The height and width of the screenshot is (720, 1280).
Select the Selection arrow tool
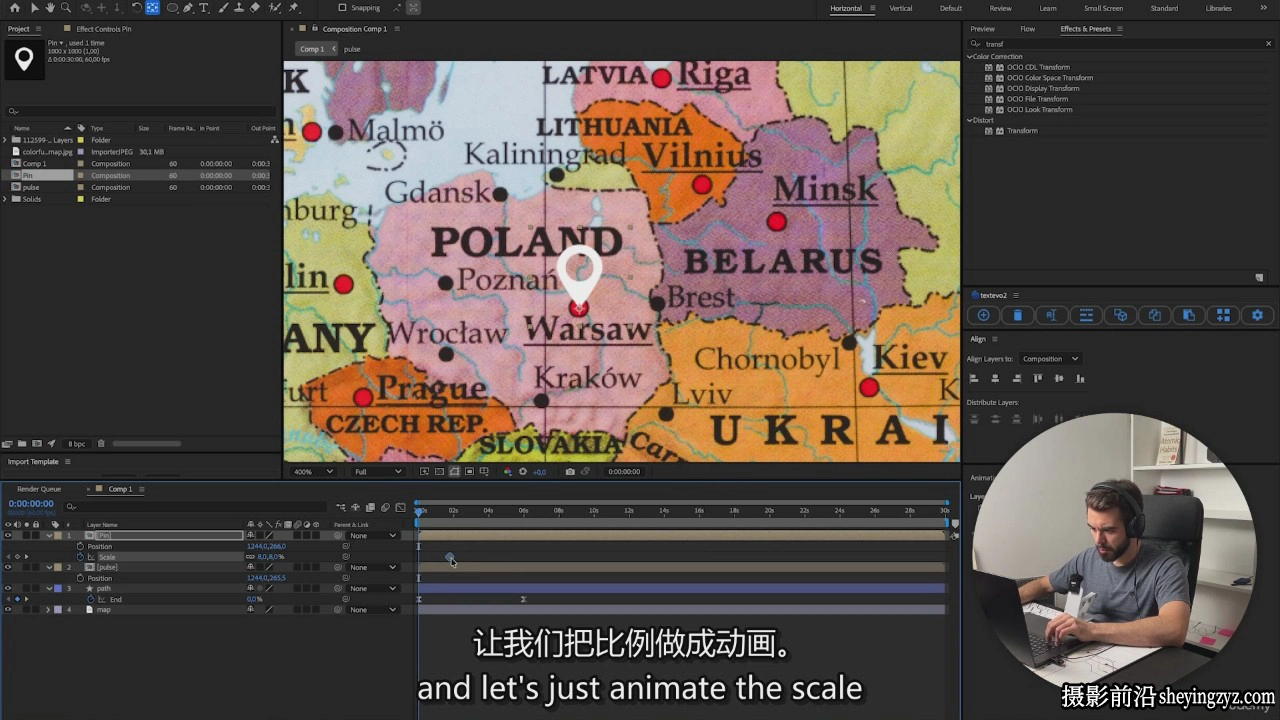[34, 8]
